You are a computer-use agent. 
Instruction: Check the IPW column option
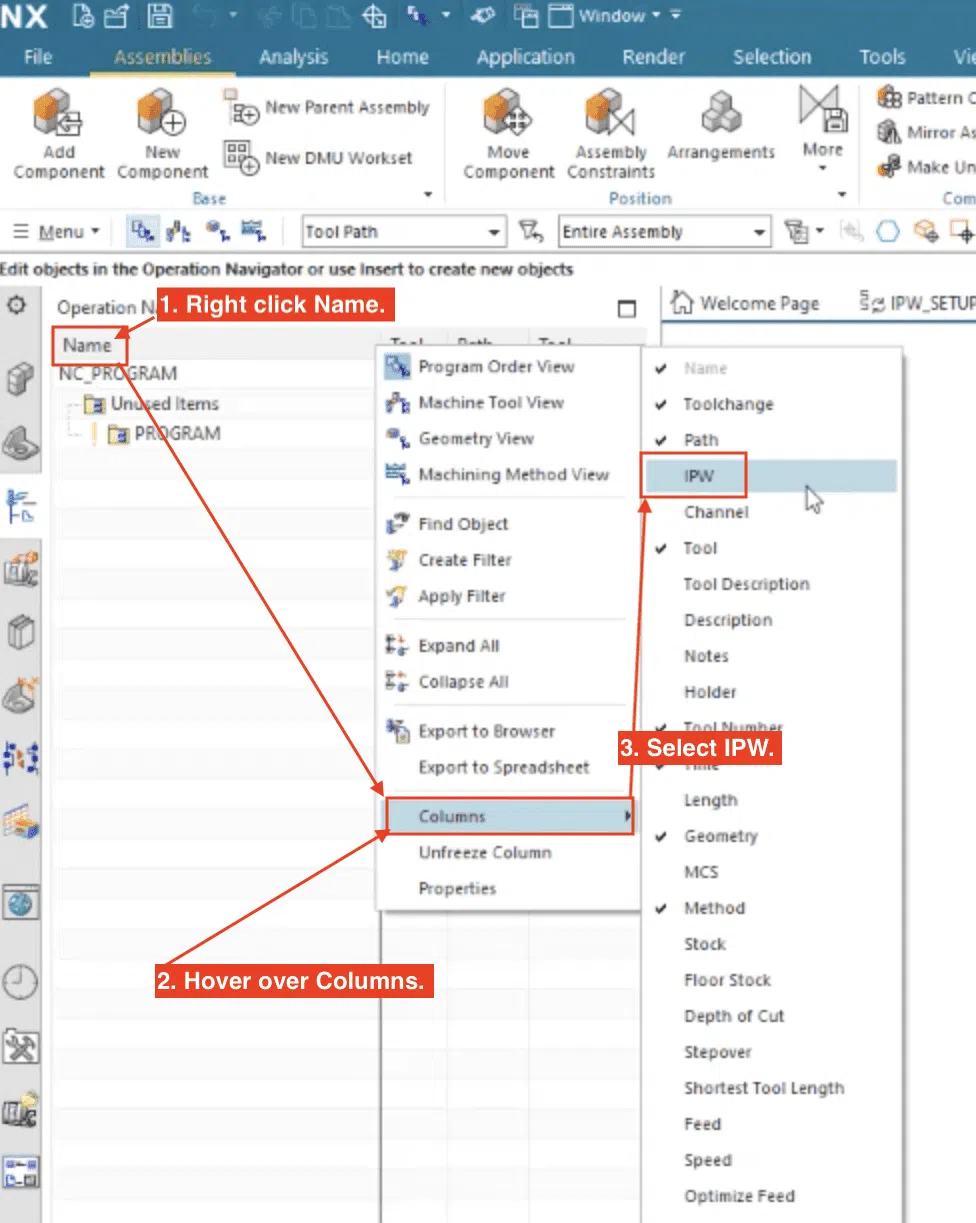(x=770, y=476)
